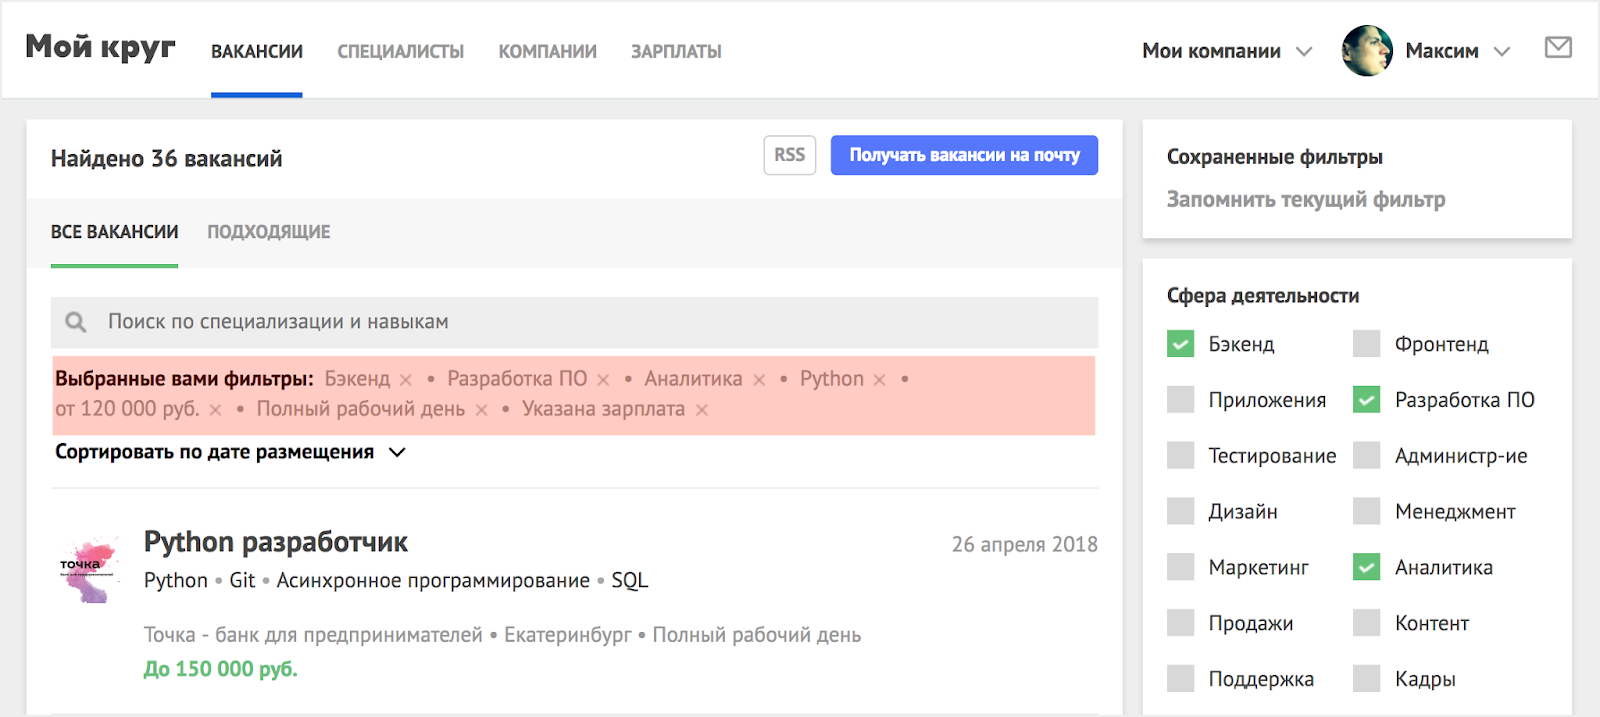Click the RSS button

(x=789, y=155)
